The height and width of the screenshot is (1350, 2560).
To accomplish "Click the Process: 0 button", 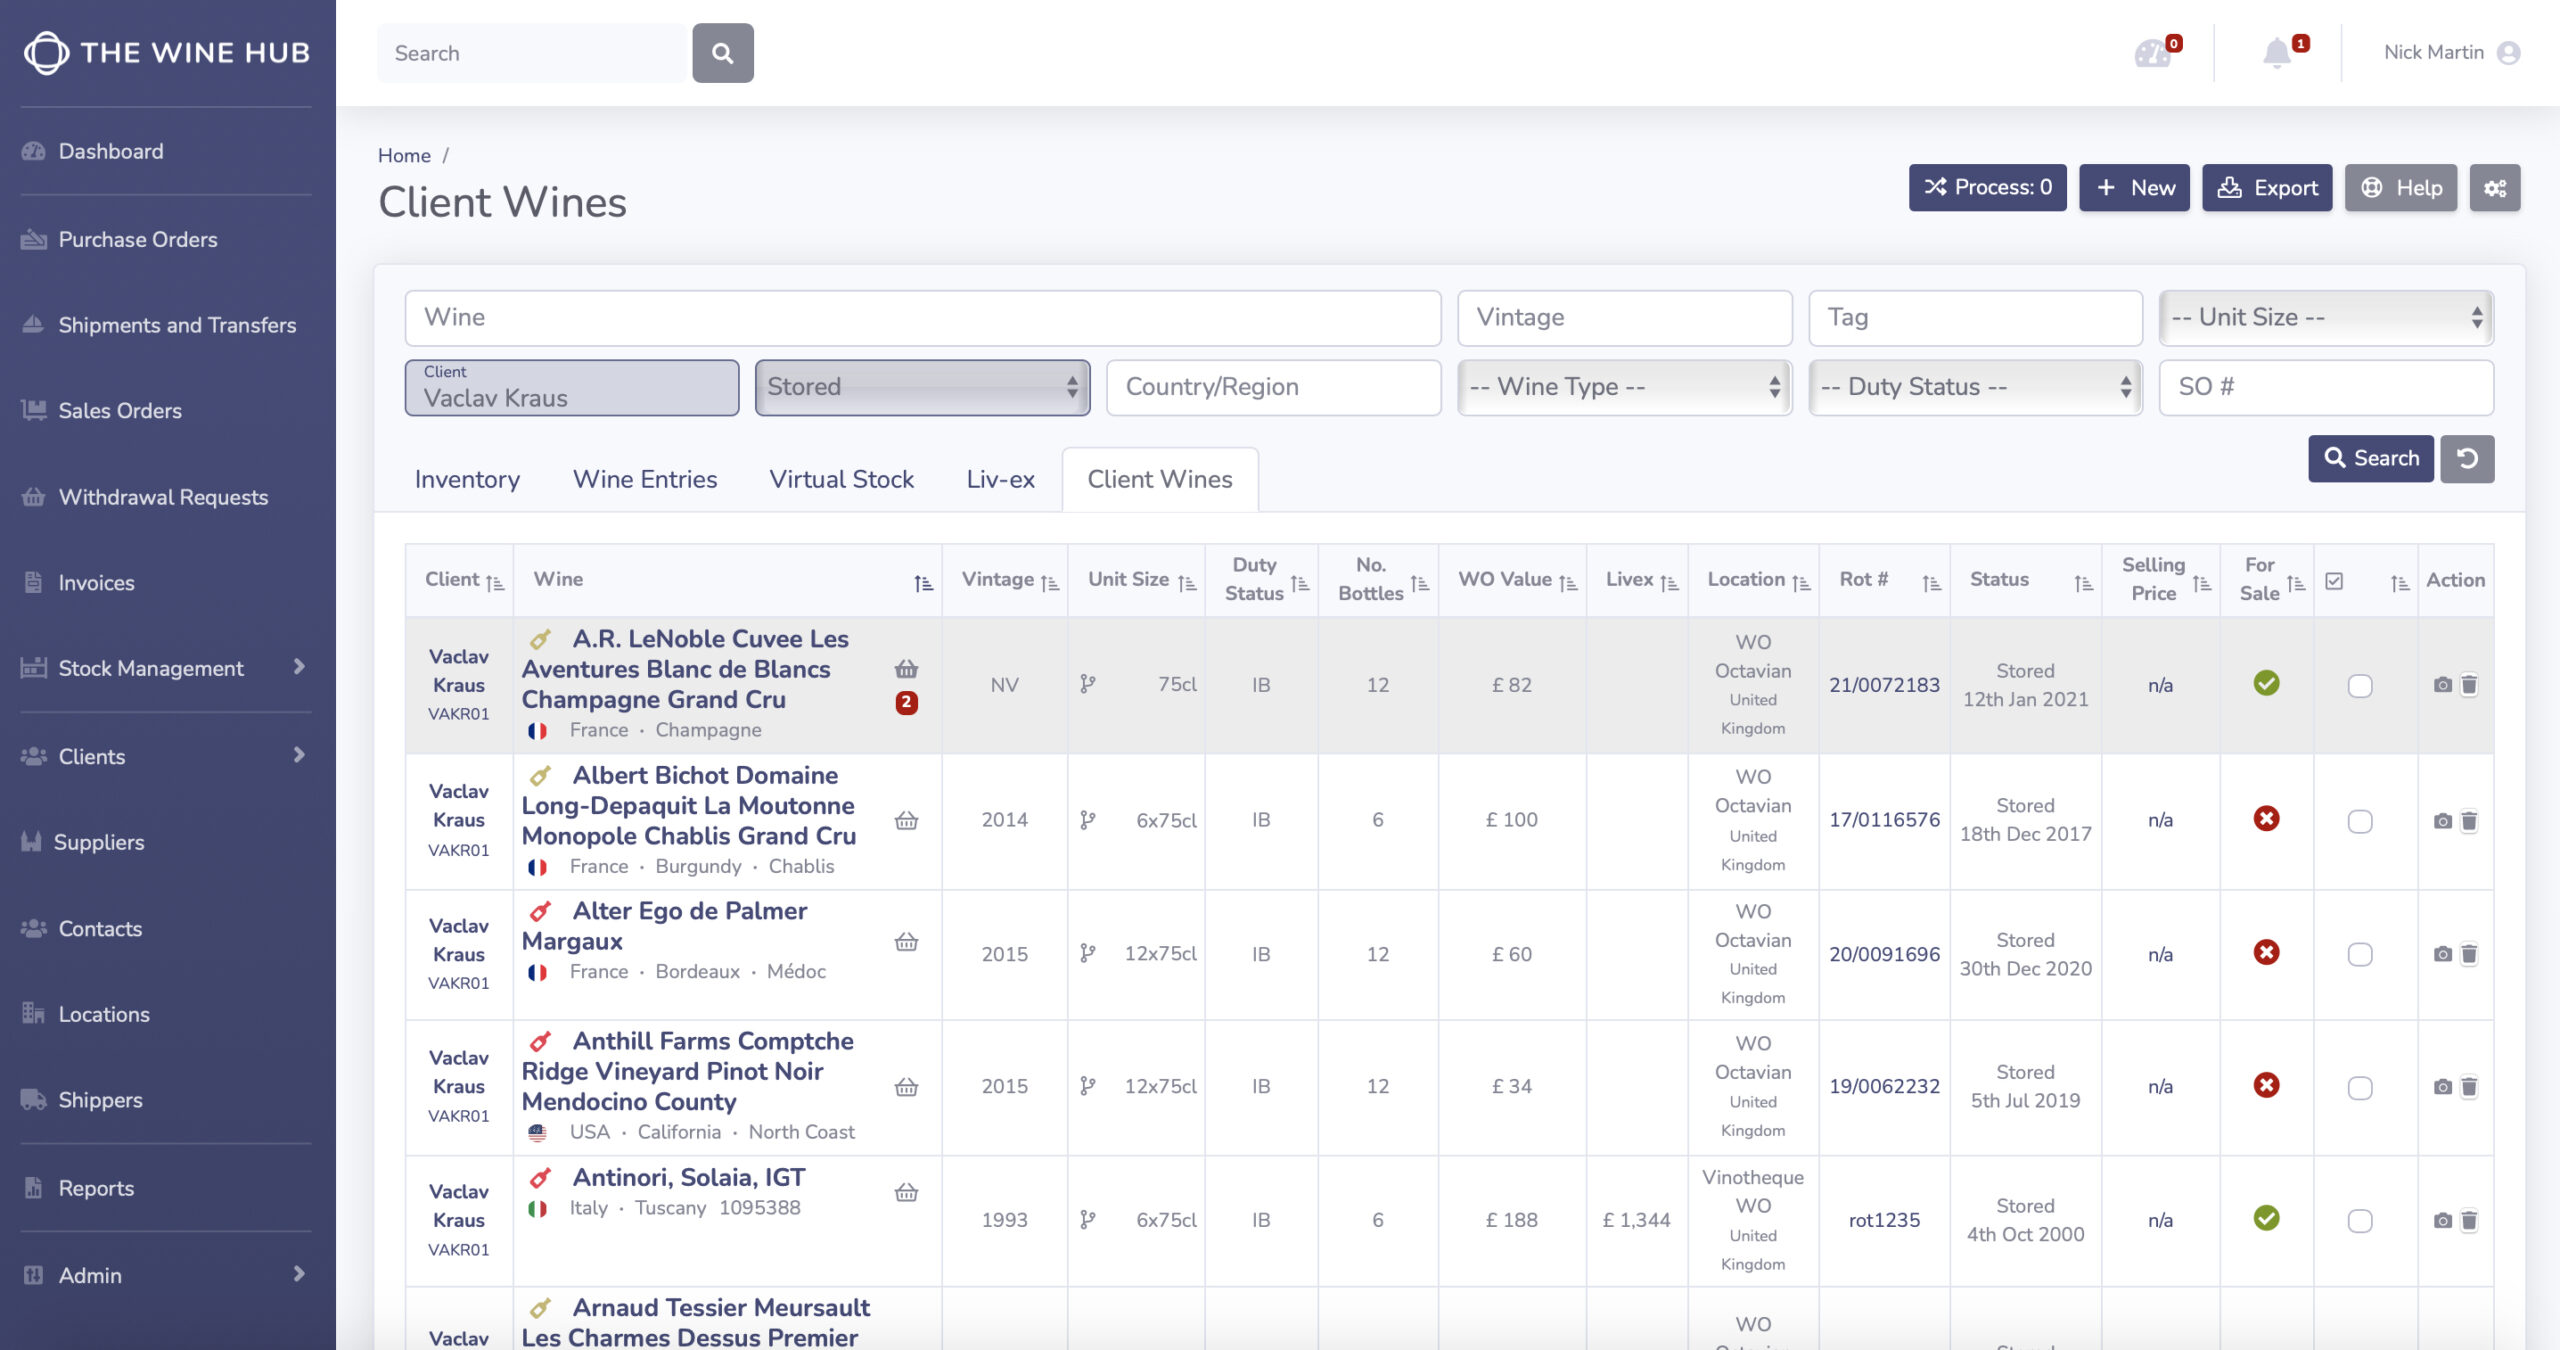I will [x=1987, y=188].
